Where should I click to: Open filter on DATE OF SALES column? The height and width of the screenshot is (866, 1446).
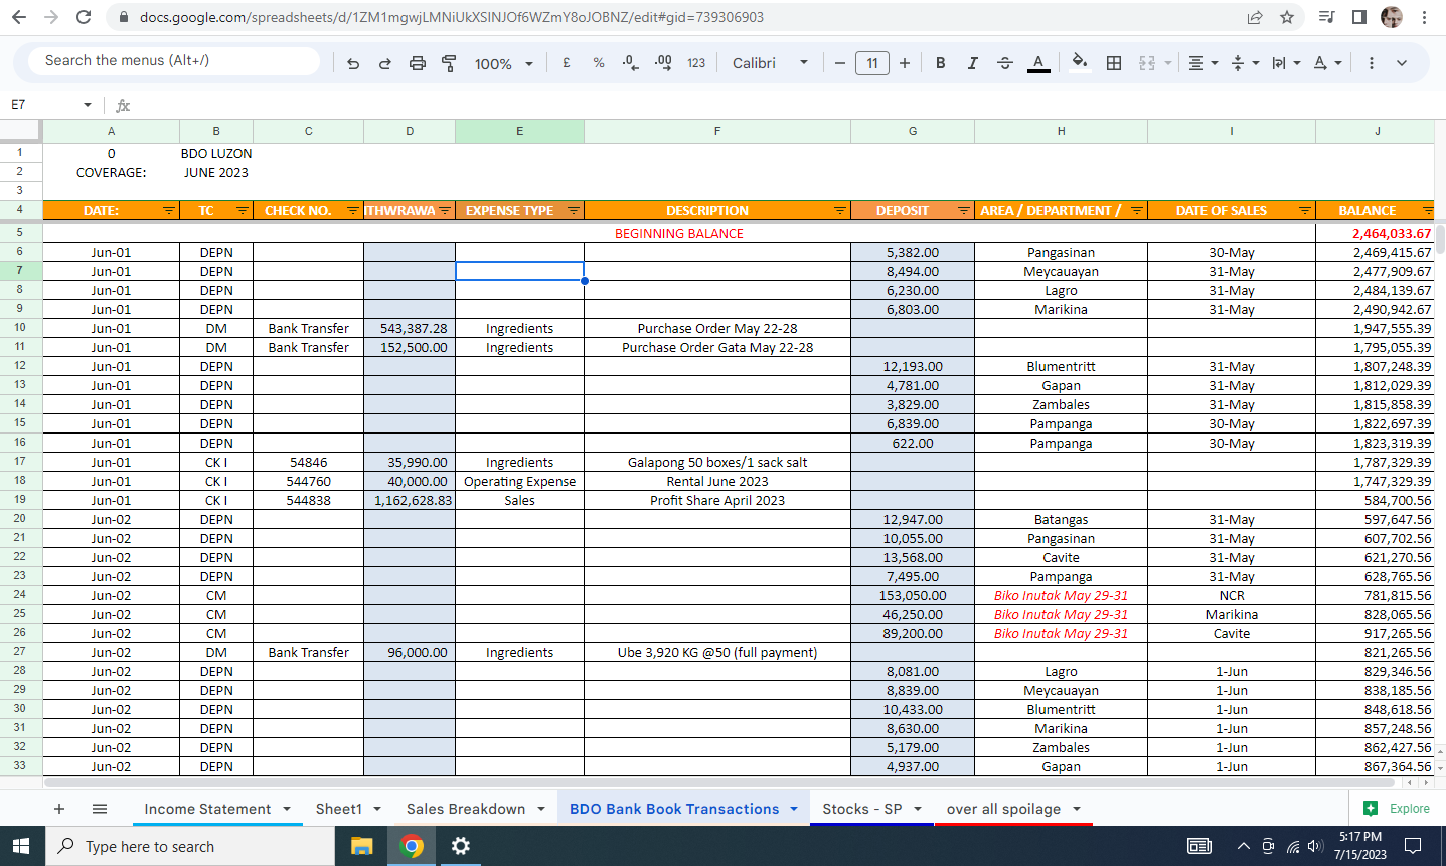click(x=1305, y=210)
